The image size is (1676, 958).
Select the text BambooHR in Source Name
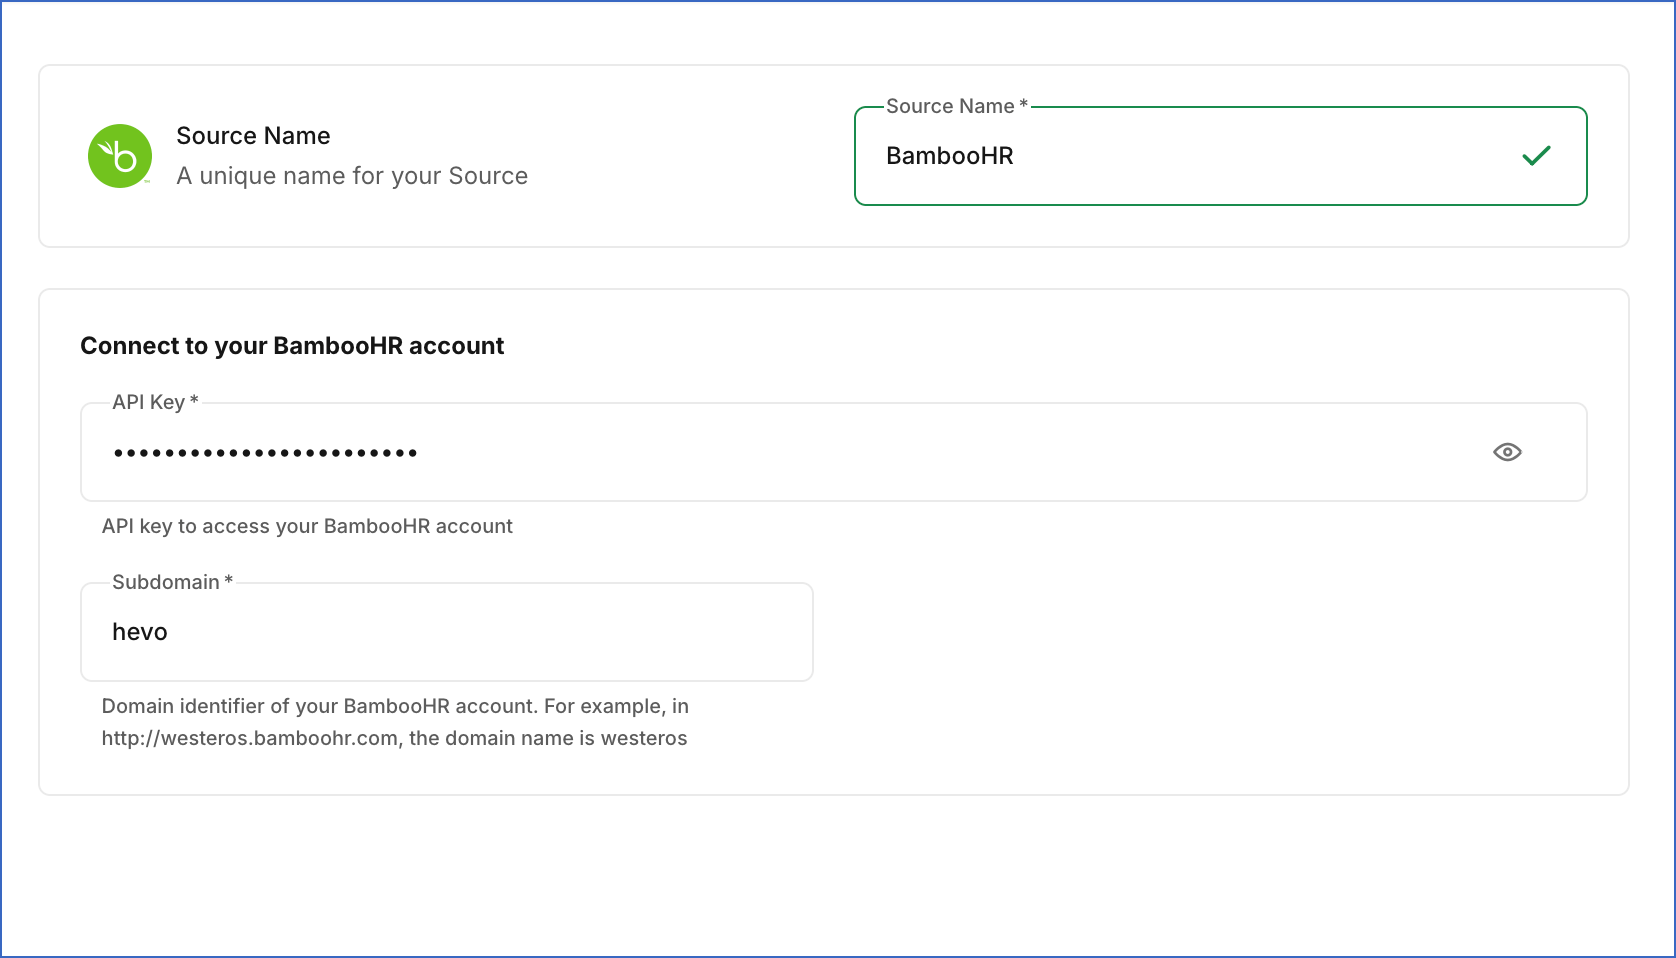[949, 156]
